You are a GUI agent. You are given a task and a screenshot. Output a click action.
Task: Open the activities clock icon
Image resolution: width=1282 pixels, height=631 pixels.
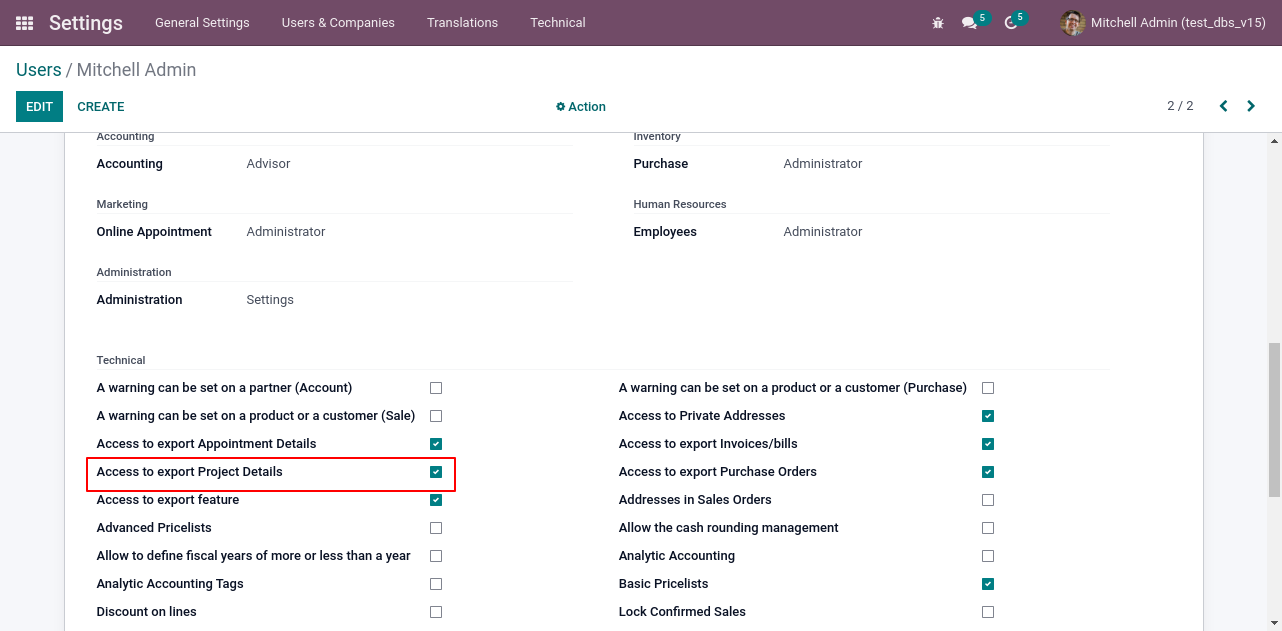pyautogui.click(x=1011, y=23)
